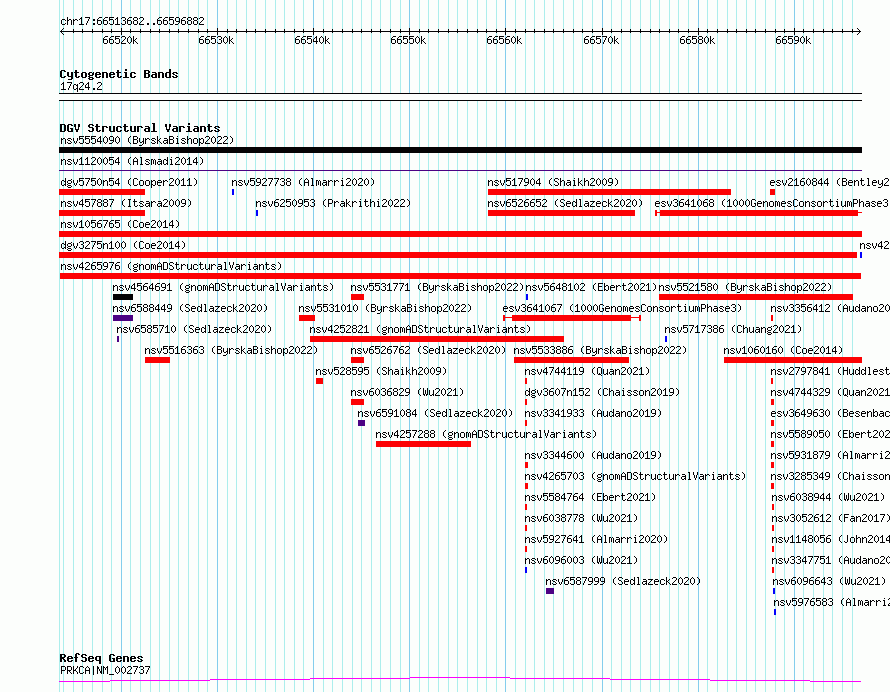The width and height of the screenshot is (890, 692).
Task: Click the black nsv4564691 variant bar
Action: pos(123,297)
